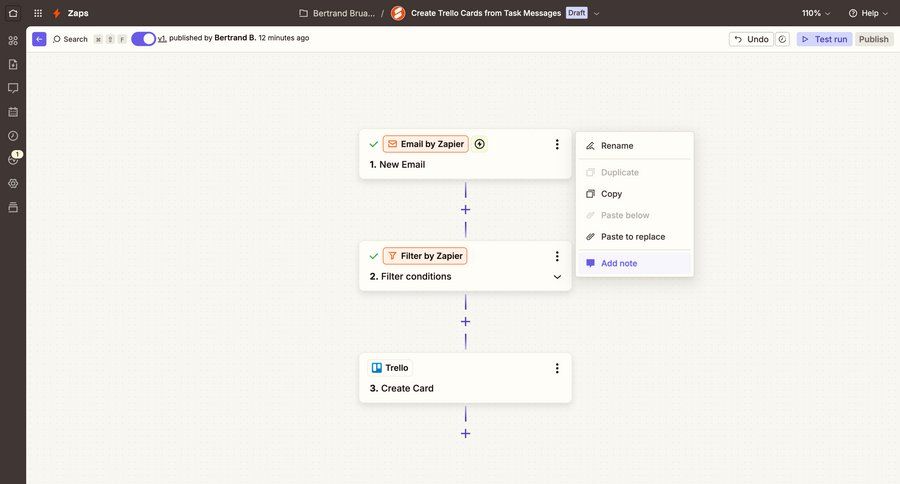
Task: Click the Undo button
Action: coord(751,39)
